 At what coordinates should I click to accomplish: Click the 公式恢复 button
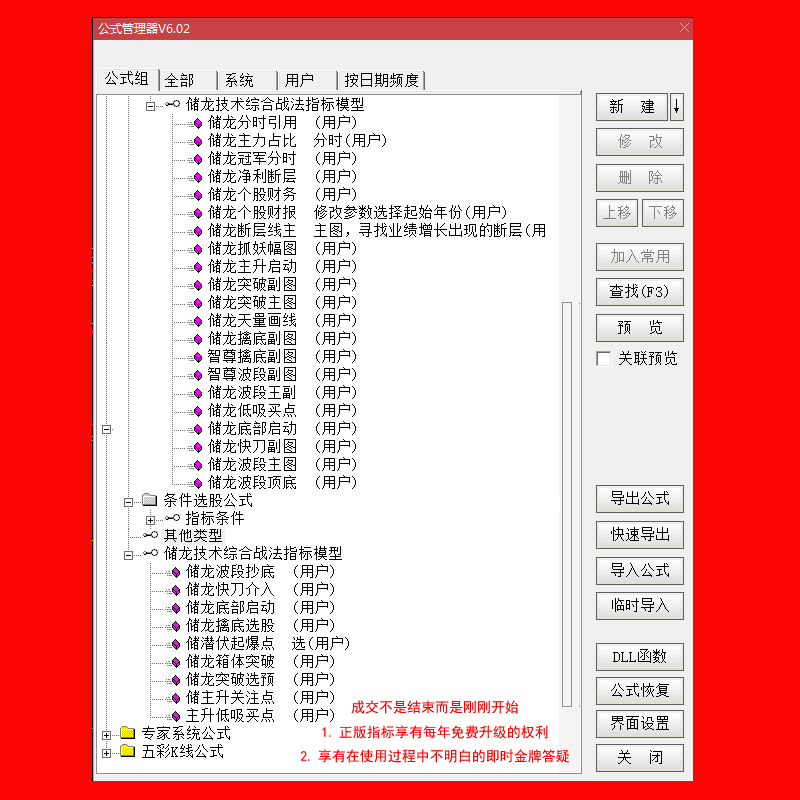click(640, 690)
